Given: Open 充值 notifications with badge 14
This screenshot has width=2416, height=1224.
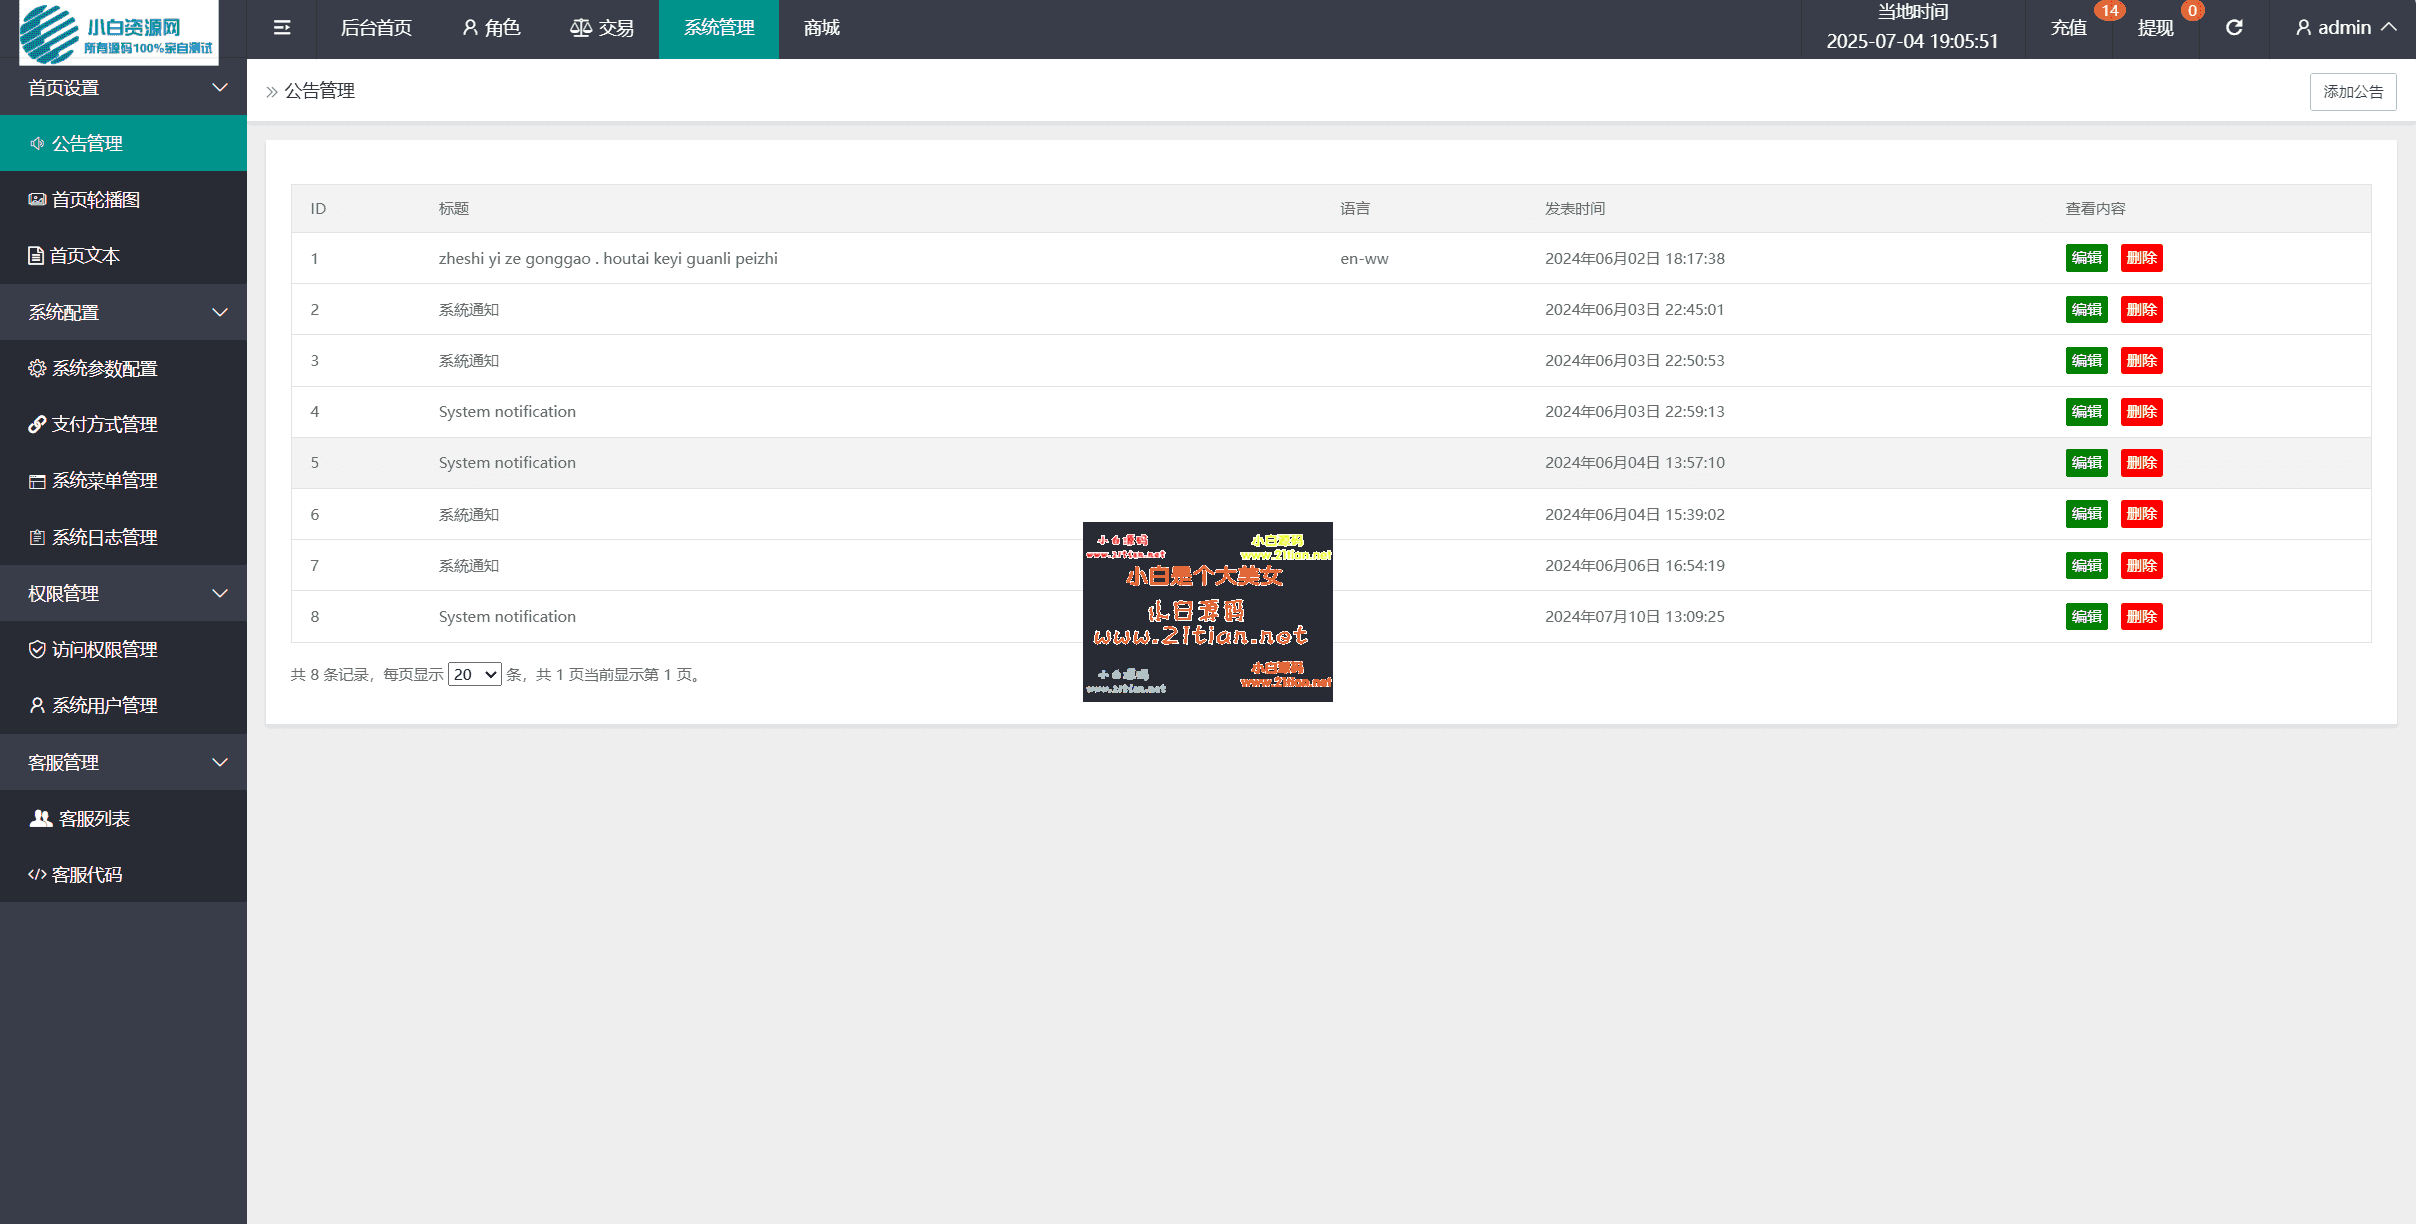Looking at the screenshot, I should coord(2069,28).
